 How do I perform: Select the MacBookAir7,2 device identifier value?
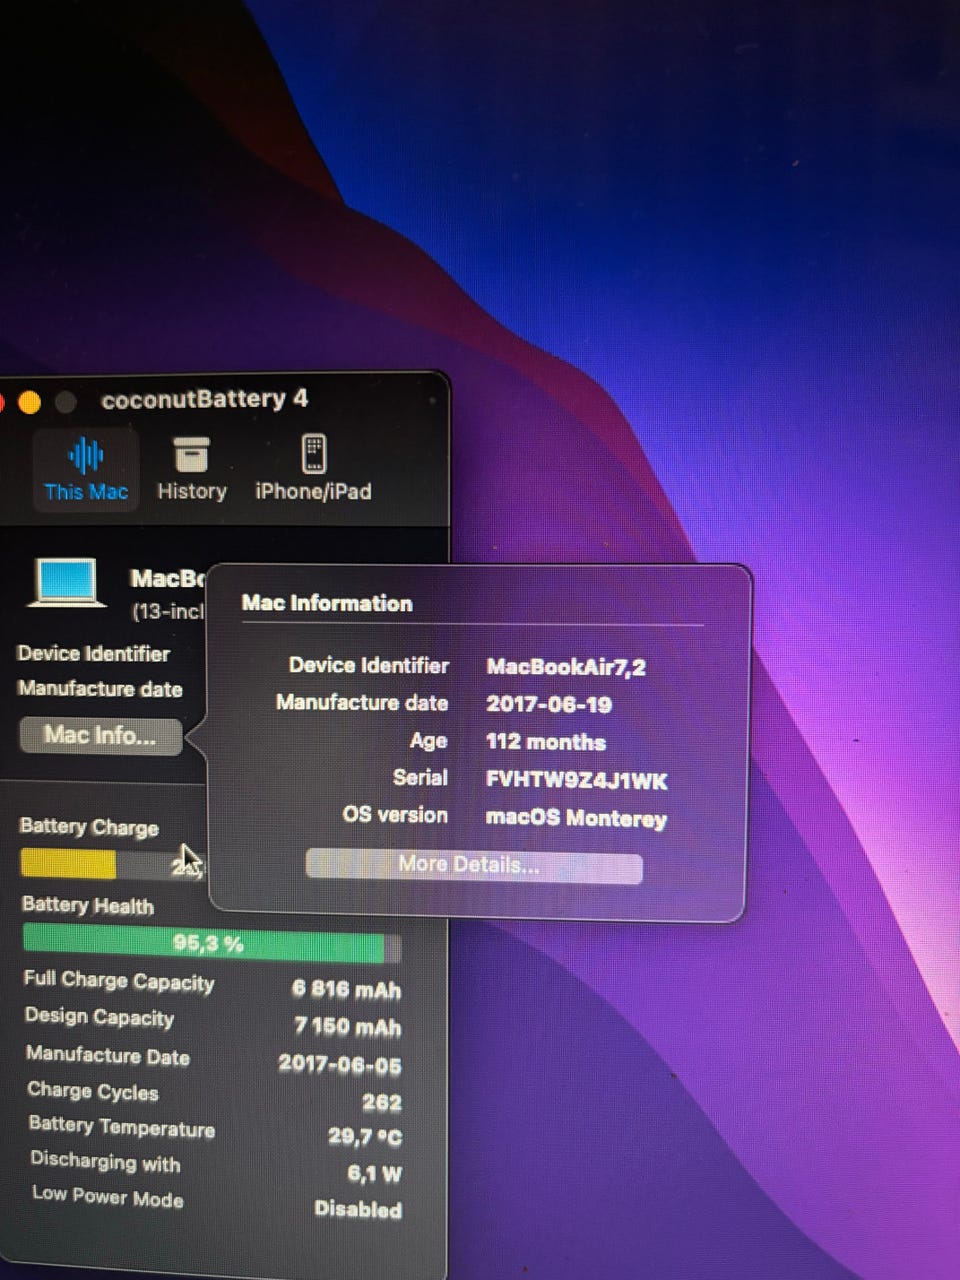(566, 667)
